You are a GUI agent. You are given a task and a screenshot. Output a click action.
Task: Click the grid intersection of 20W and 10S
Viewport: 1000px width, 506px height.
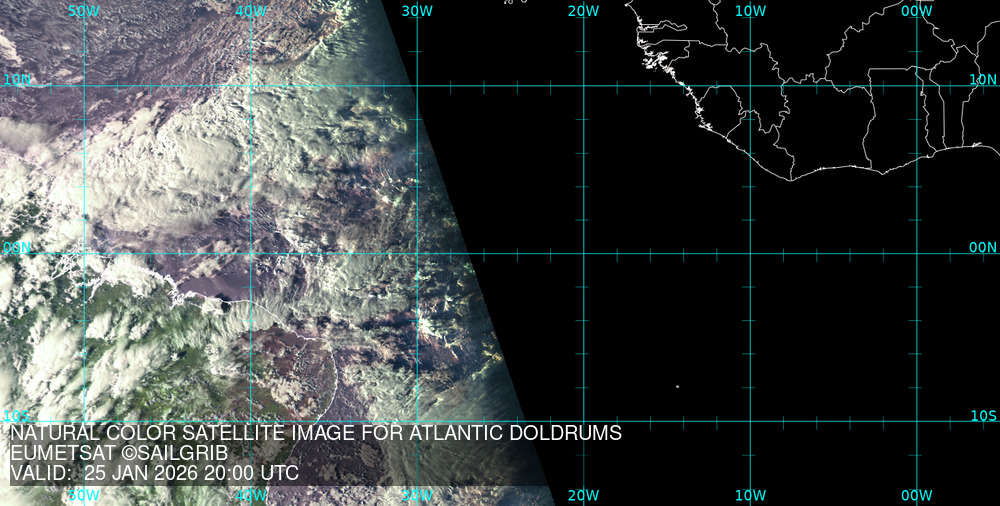[583, 420]
